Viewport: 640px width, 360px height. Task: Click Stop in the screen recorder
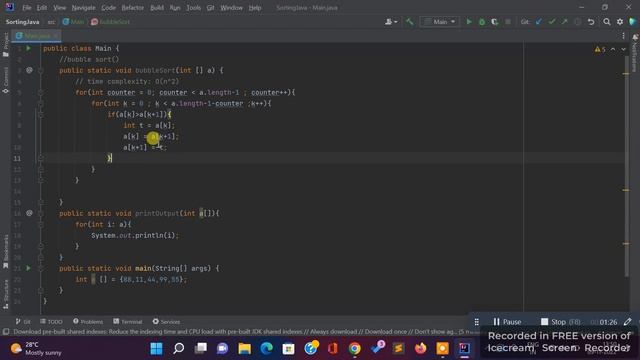coord(560,322)
